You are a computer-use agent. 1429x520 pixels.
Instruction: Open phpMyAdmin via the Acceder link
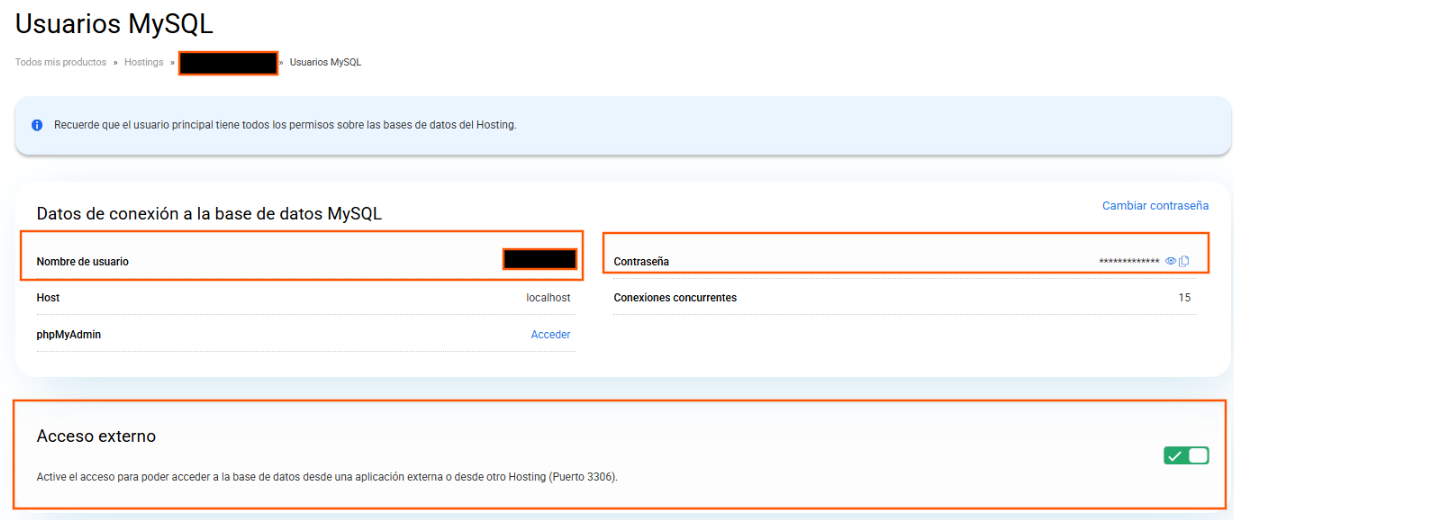(x=550, y=335)
